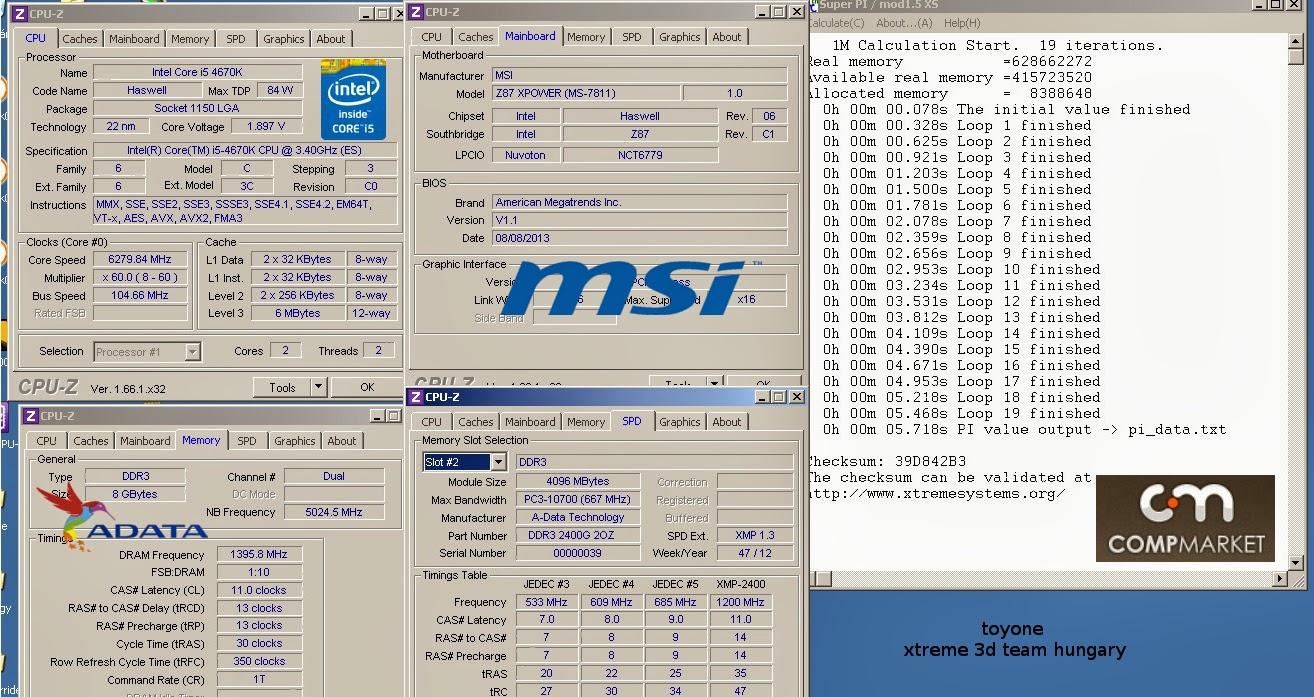Select Caches tab in SPD window

click(x=476, y=422)
